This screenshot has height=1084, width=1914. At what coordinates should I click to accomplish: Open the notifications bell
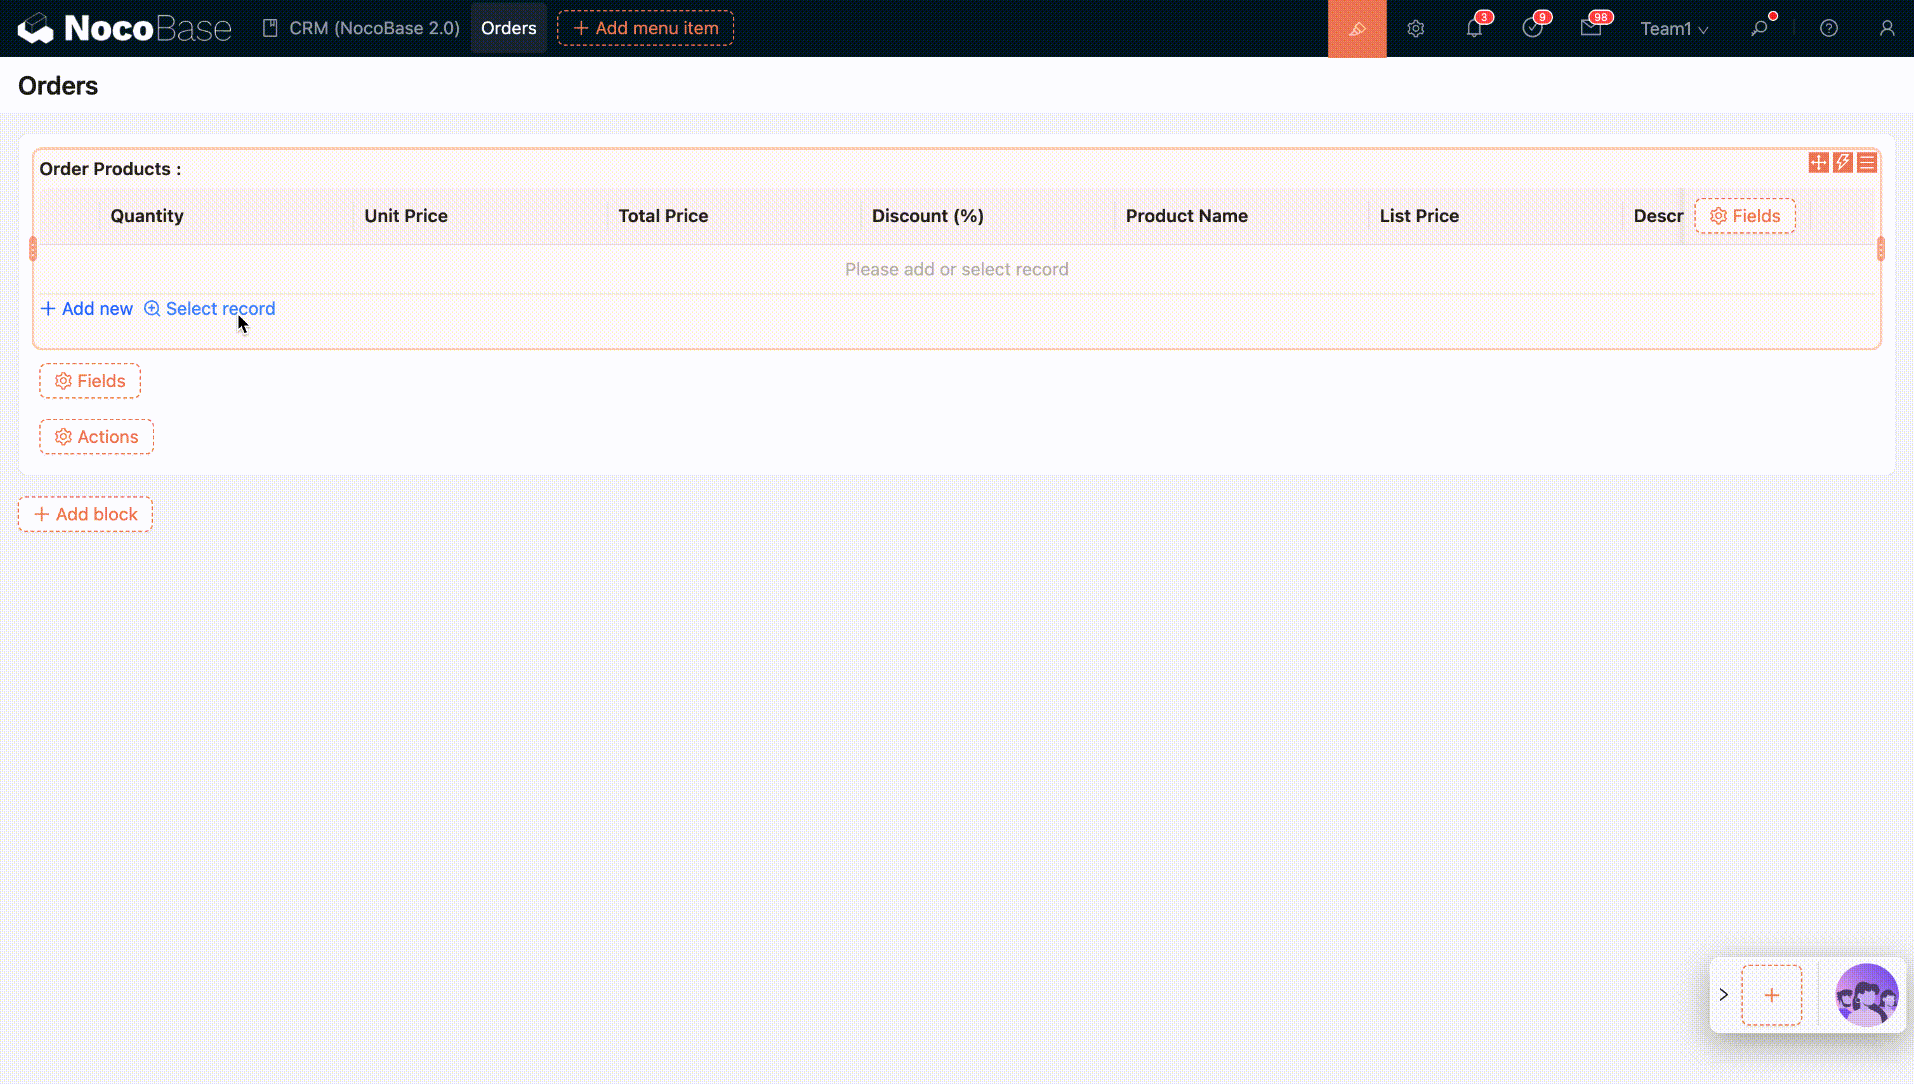1474,29
